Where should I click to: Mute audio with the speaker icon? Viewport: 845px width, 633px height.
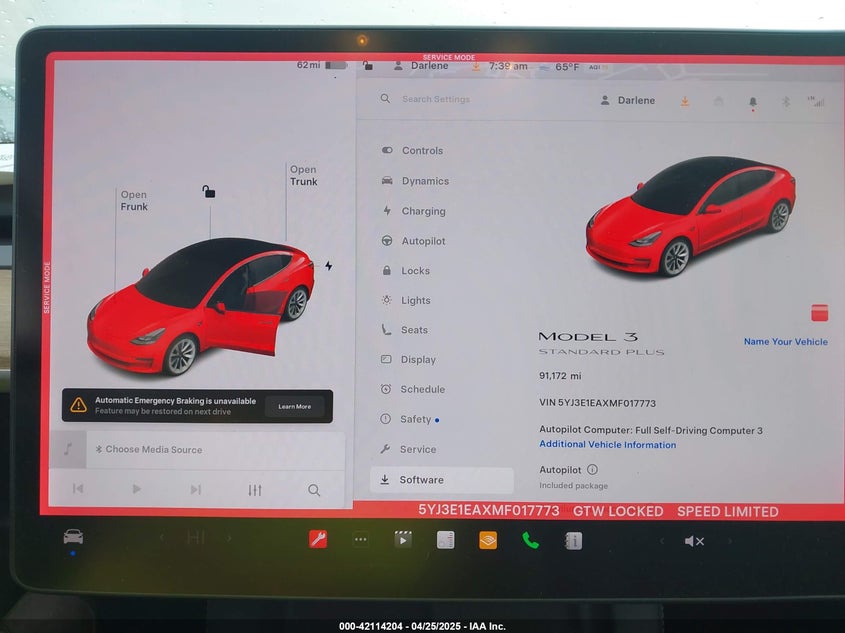(695, 541)
